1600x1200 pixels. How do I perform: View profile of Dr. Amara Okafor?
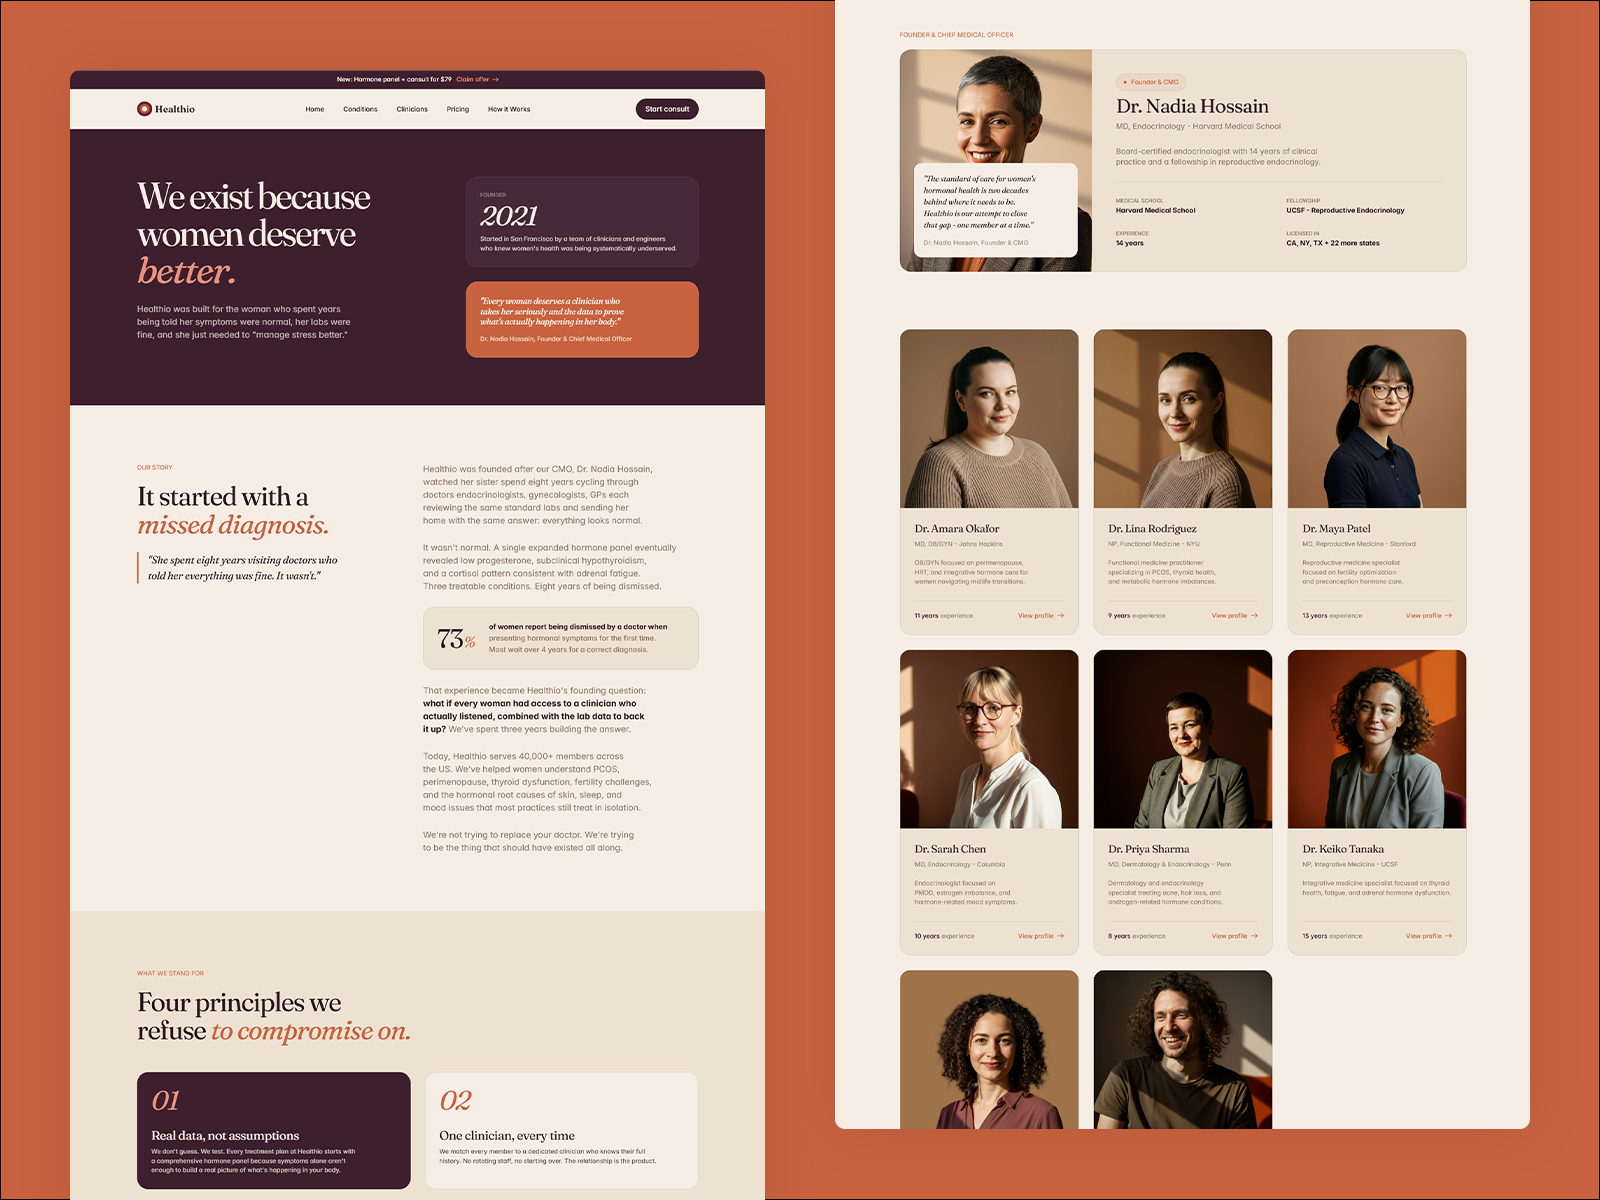click(x=1041, y=616)
